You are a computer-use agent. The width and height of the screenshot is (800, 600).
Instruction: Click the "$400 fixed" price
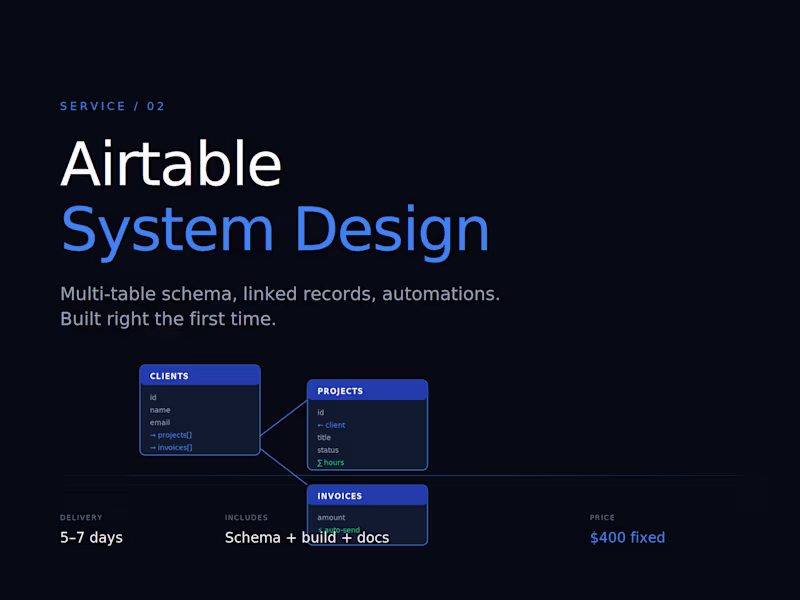628,537
